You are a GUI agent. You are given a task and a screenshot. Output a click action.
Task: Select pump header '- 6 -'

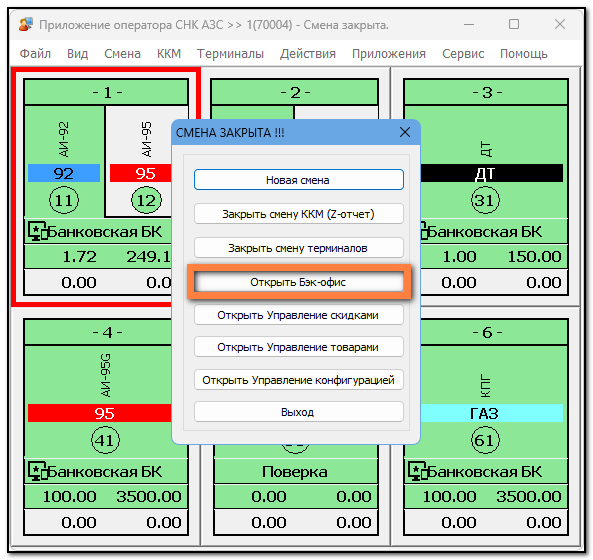click(494, 332)
